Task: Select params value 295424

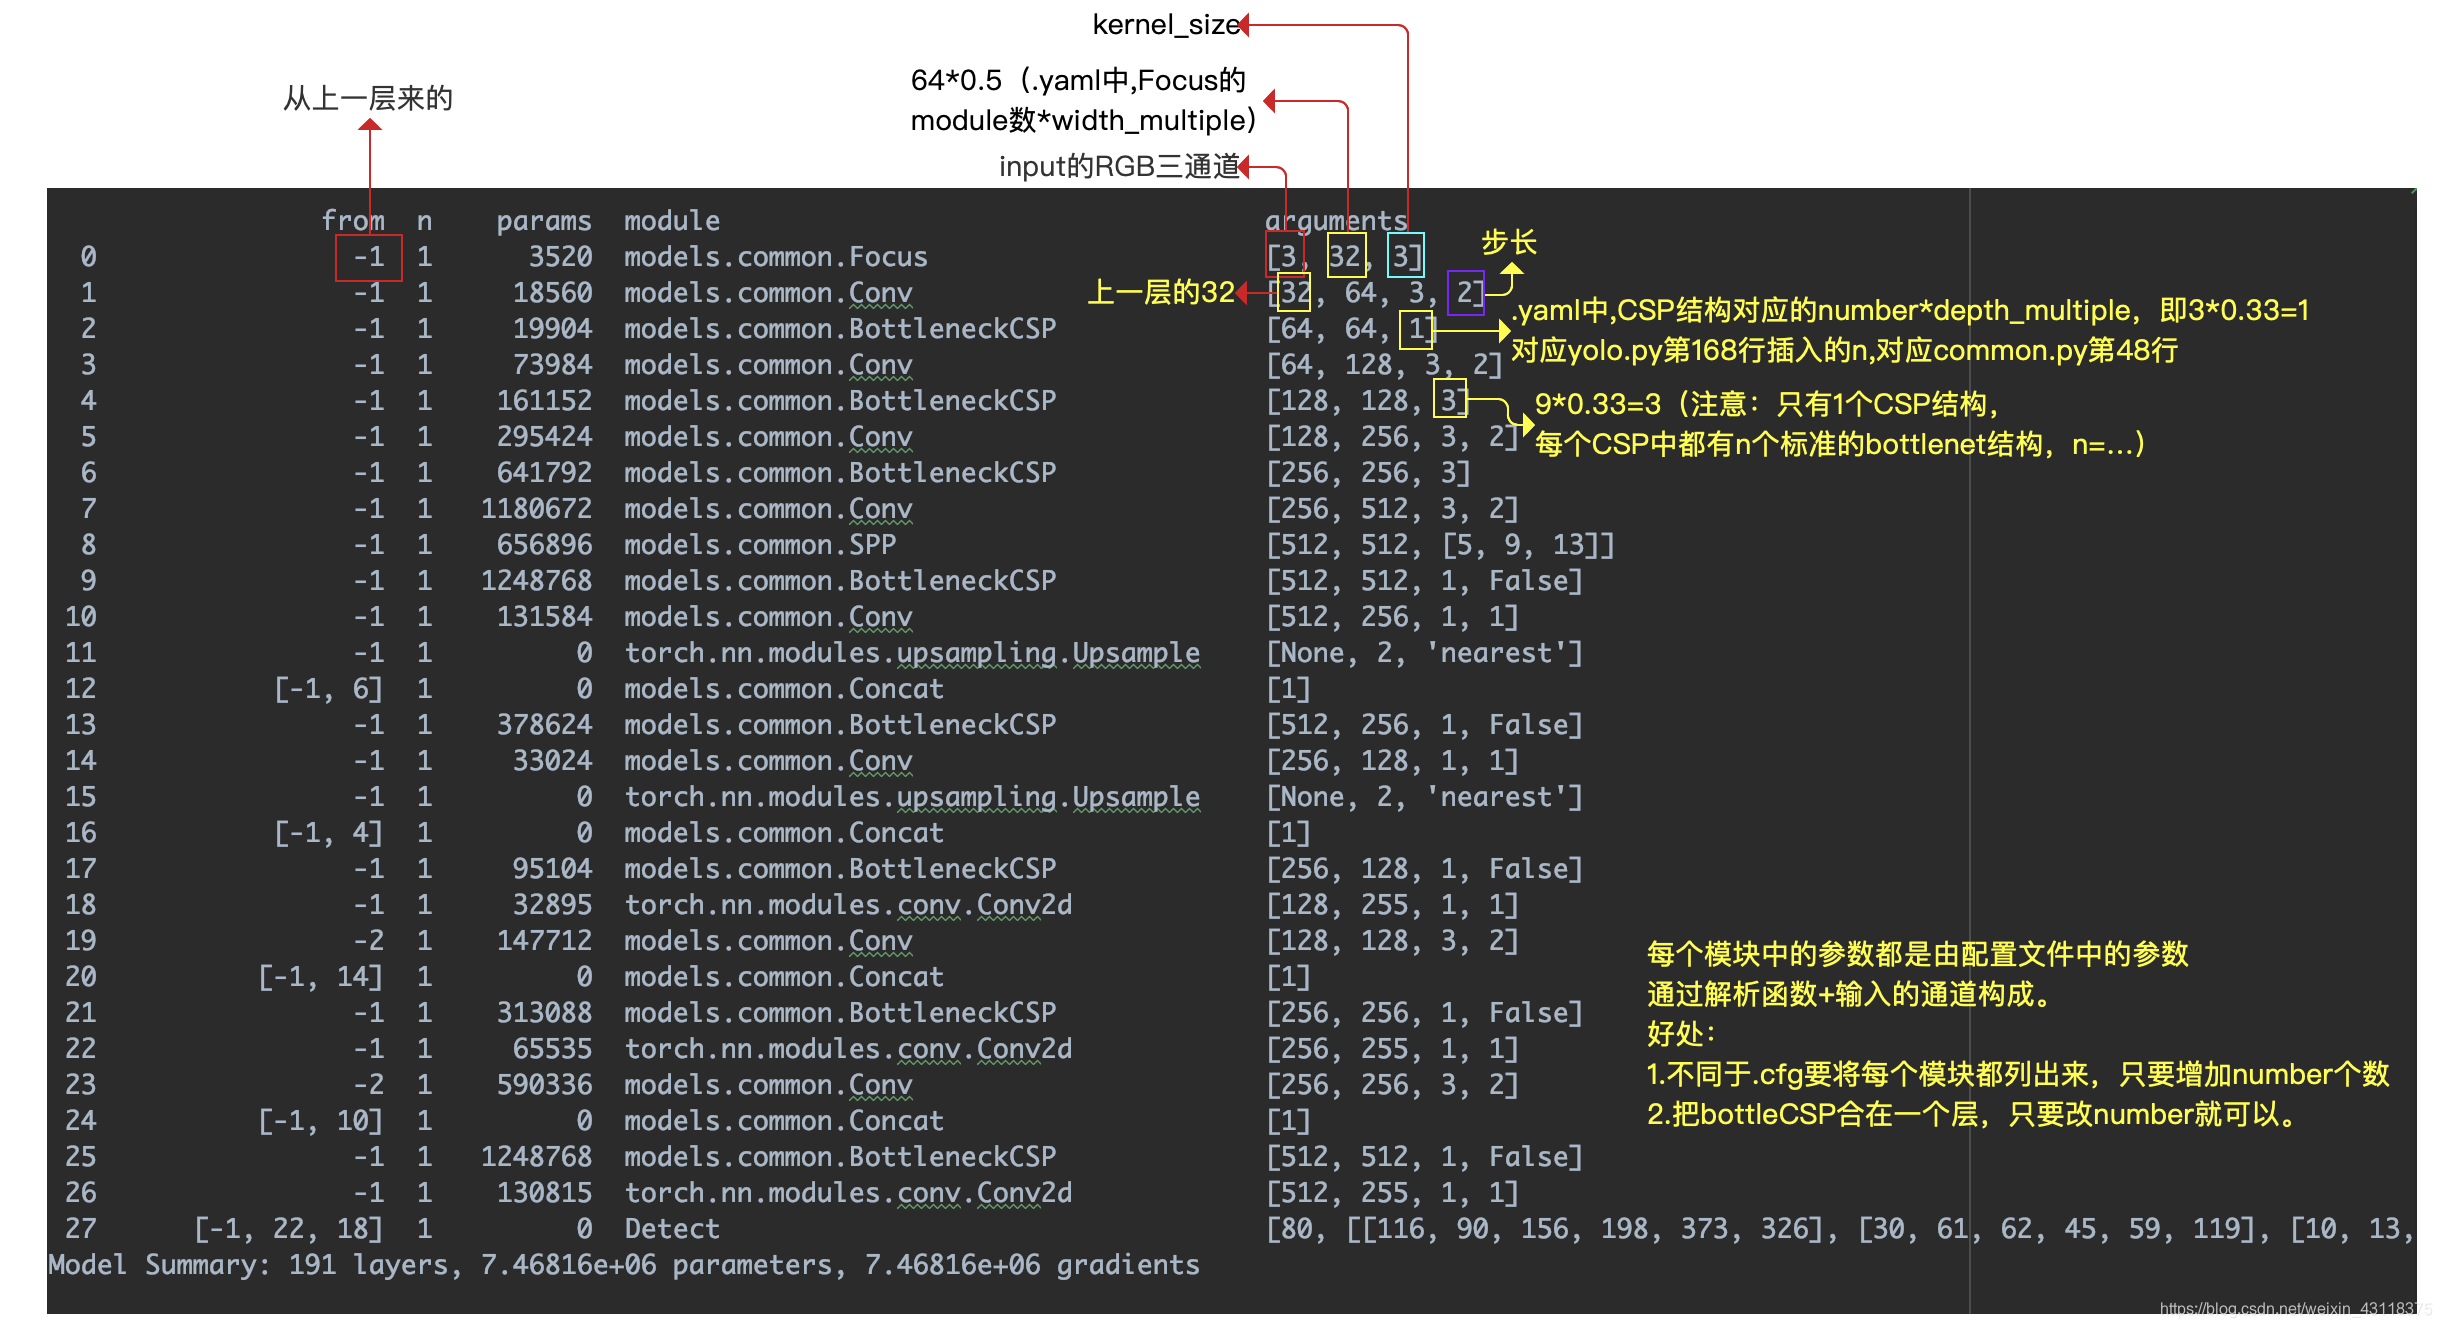Action: 544,437
